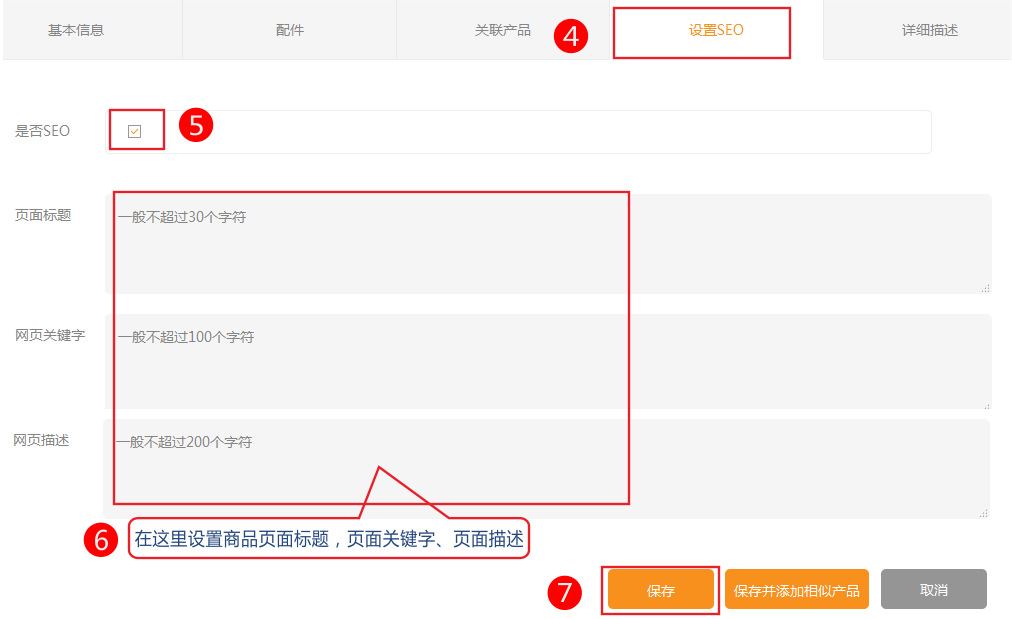Click the red step 6 marker
Screen dimensions: 1012x619
[x=101, y=539]
